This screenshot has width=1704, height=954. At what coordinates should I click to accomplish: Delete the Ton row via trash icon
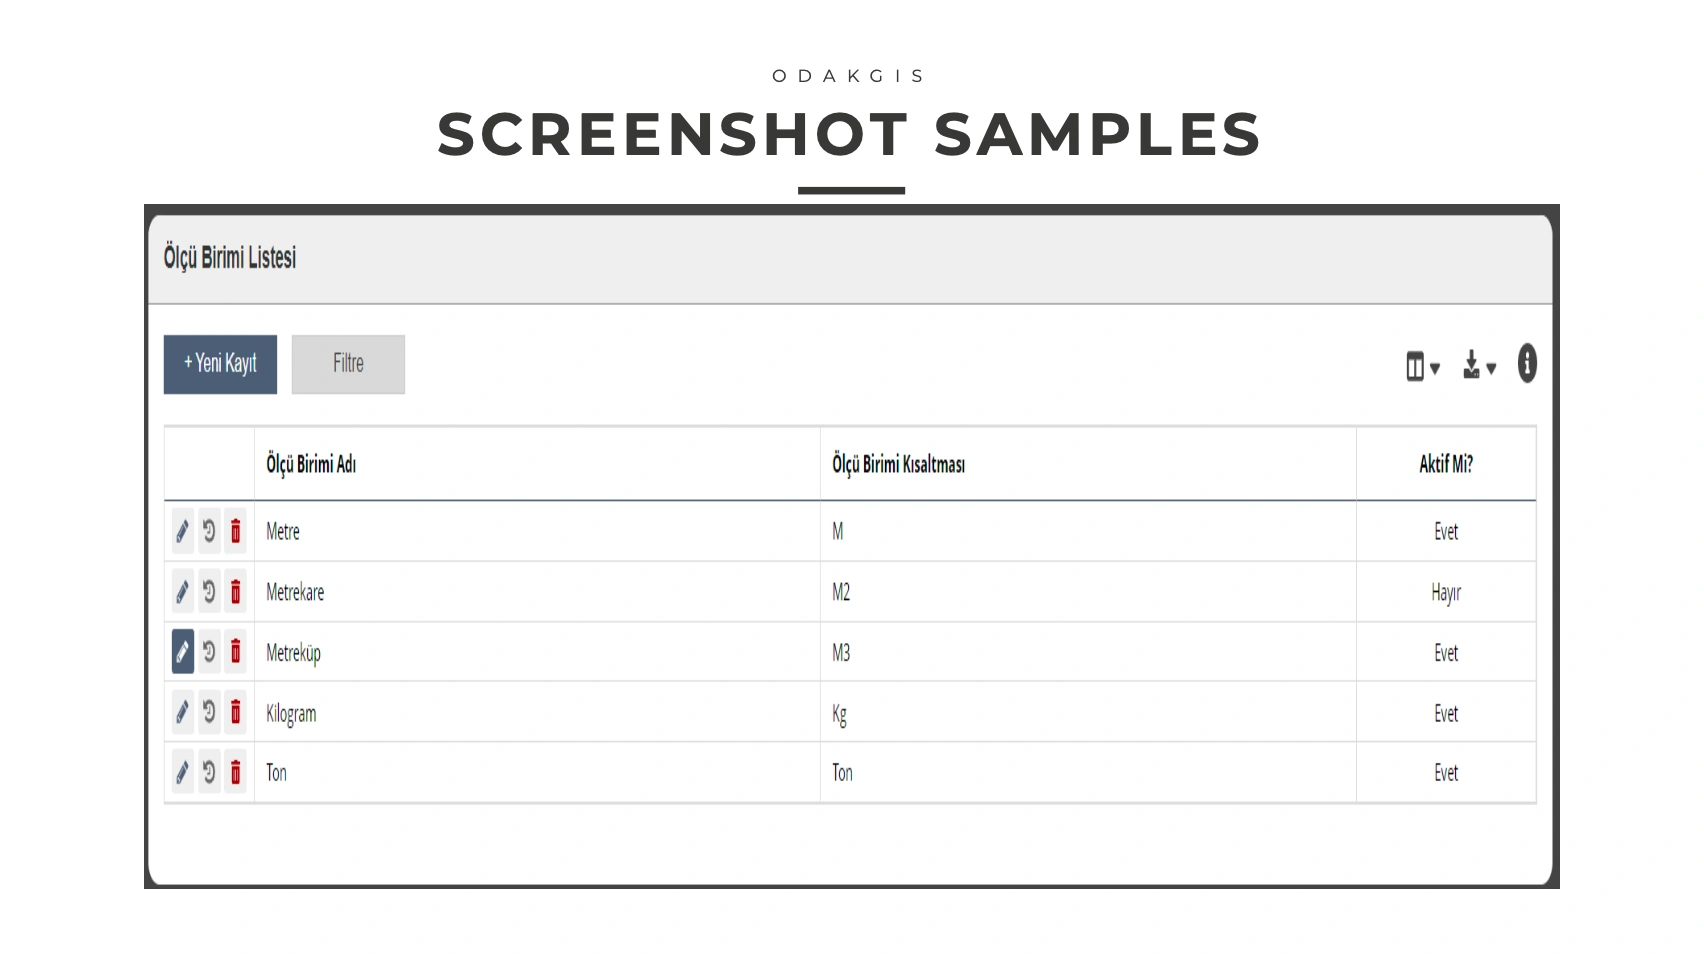click(235, 772)
